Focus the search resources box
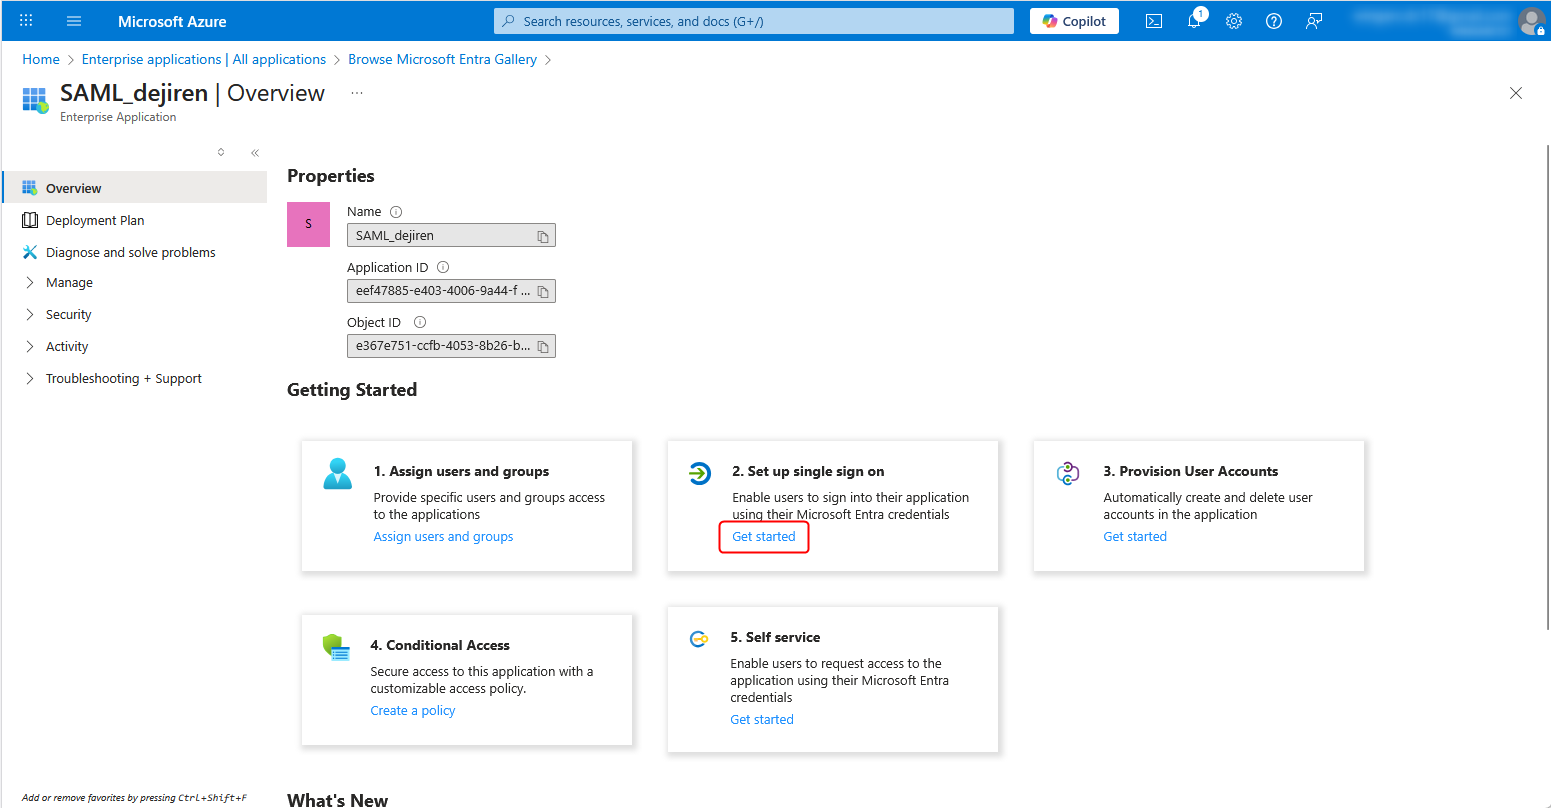1551x808 pixels. tap(754, 21)
